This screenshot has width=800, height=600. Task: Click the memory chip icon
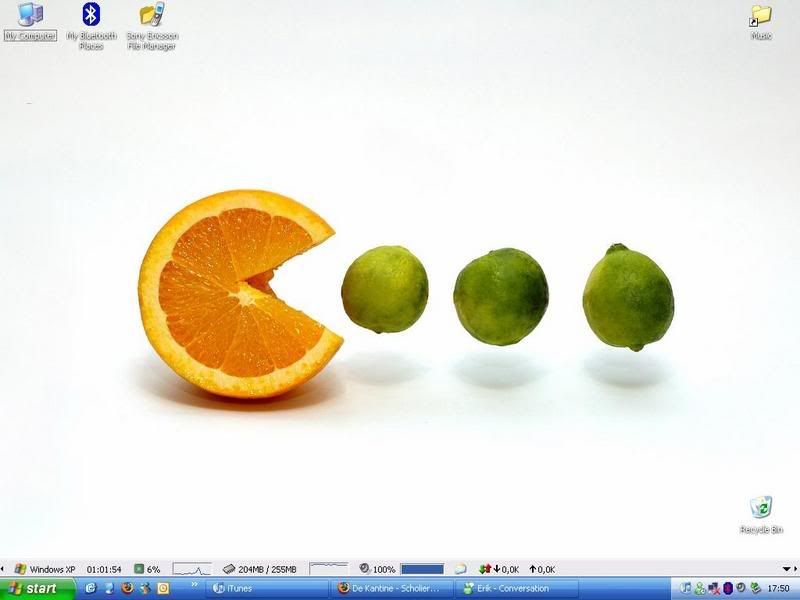(229, 569)
